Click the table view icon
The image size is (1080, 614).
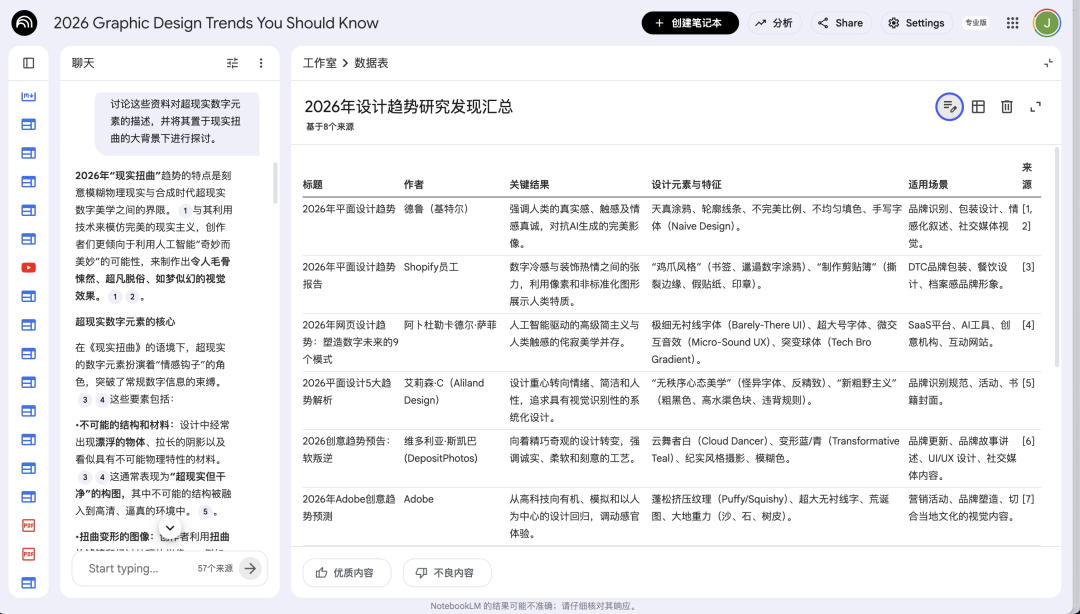[x=978, y=107]
